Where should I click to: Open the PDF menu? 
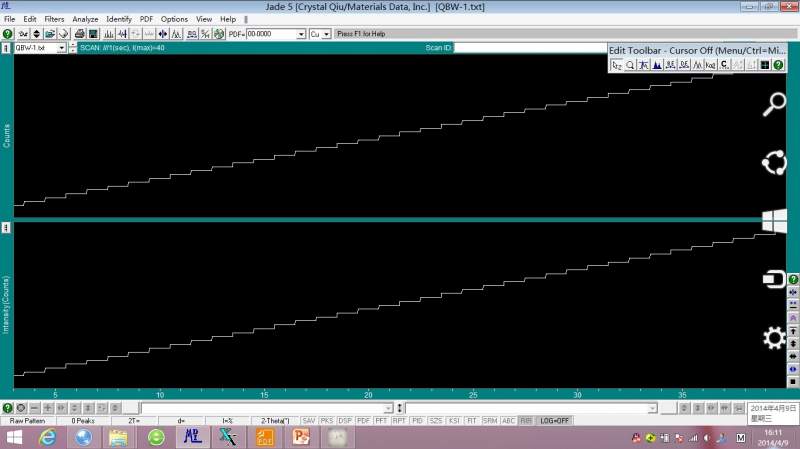tap(146, 19)
